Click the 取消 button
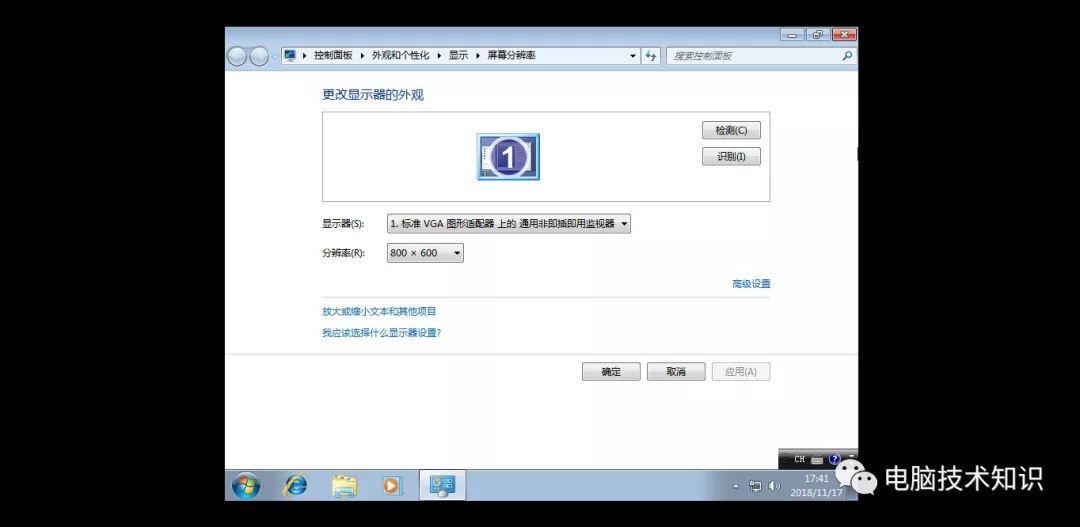 676,372
